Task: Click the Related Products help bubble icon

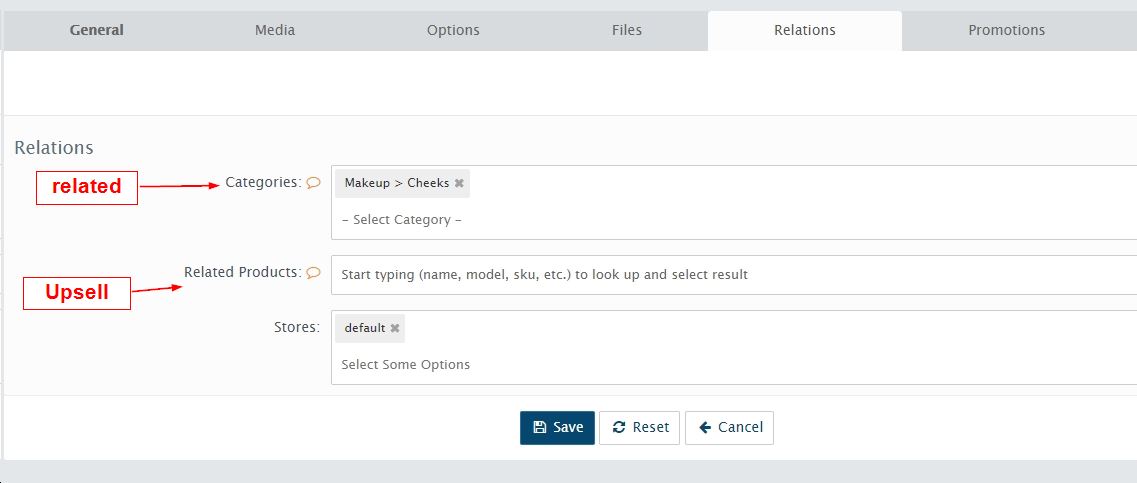Action: pyautogui.click(x=313, y=273)
